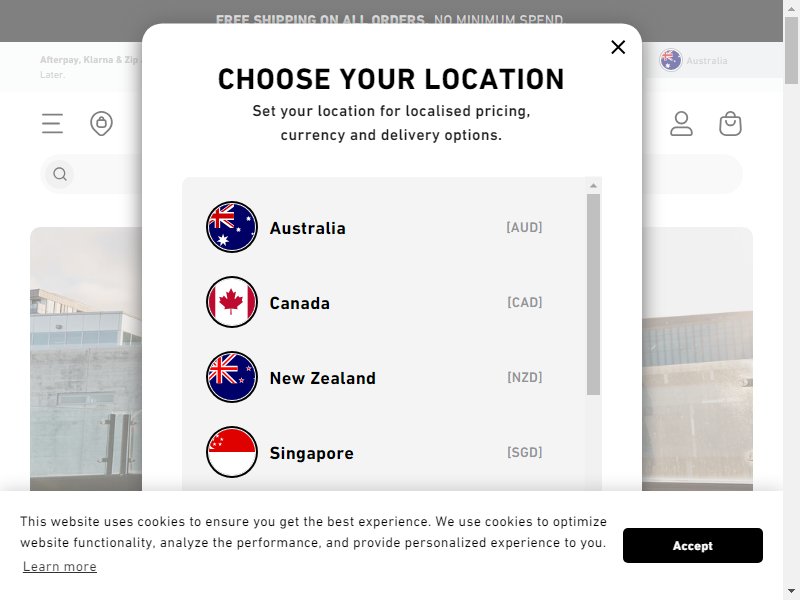This screenshot has height=600, width=800.
Task: Open the shopping bag cart icon
Action: (x=730, y=123)
